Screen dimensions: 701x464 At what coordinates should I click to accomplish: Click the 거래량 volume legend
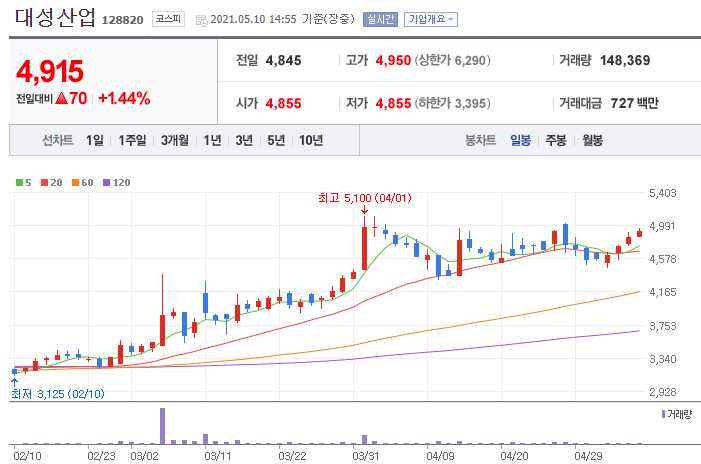(676, 414)
